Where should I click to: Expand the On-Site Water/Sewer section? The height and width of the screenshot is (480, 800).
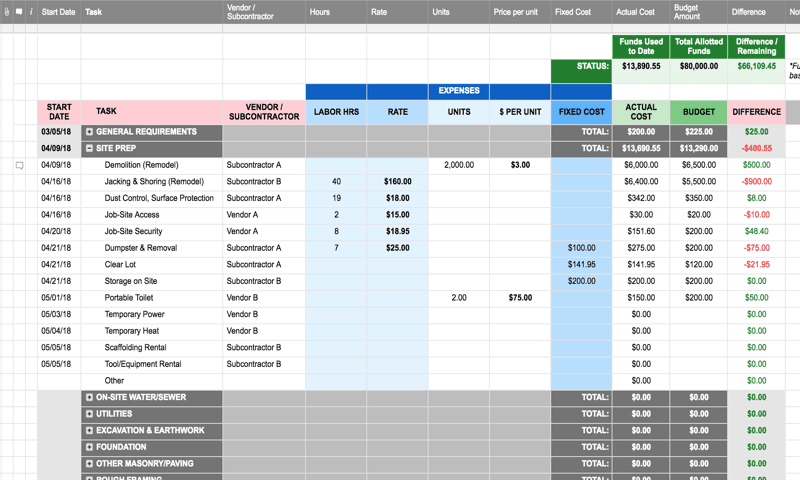tap(89, 397)
